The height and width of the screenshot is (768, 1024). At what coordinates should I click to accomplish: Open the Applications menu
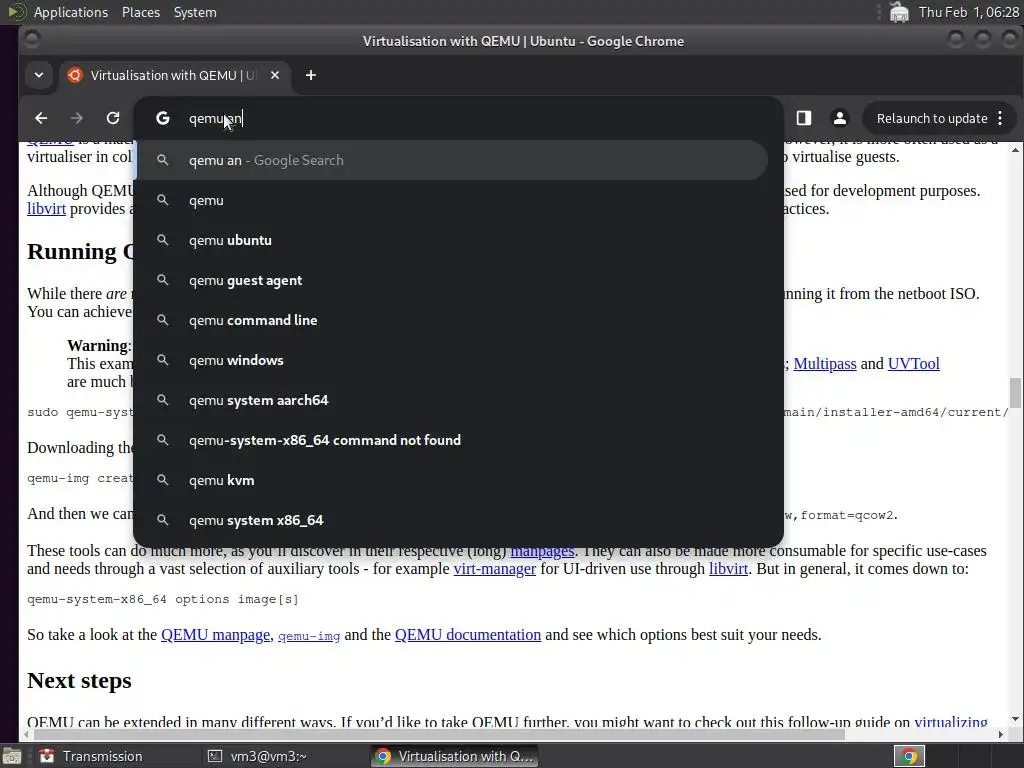point(71,12)
